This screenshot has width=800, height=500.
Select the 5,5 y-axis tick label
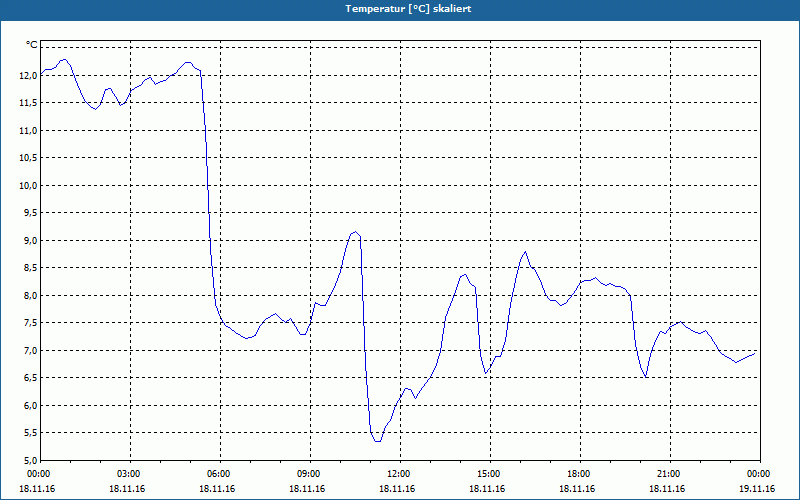coord(30,434)
